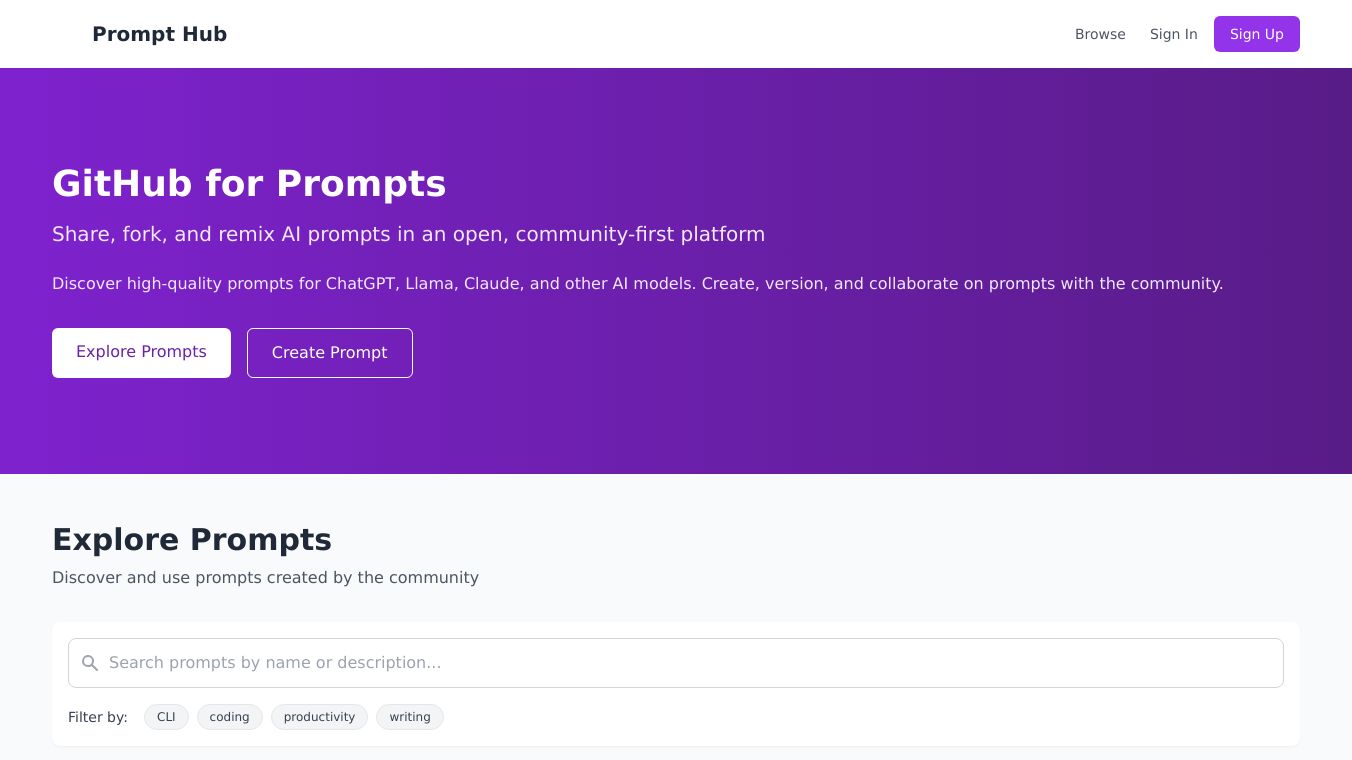Click the Prompt Hub logo text
The height and width of the screenshot is (760, 1352).
coord(160,34)
